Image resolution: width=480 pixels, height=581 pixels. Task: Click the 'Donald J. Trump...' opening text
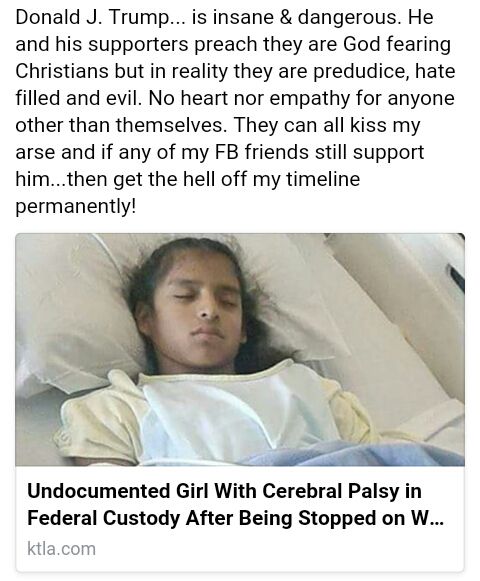(x=99, y=17)
